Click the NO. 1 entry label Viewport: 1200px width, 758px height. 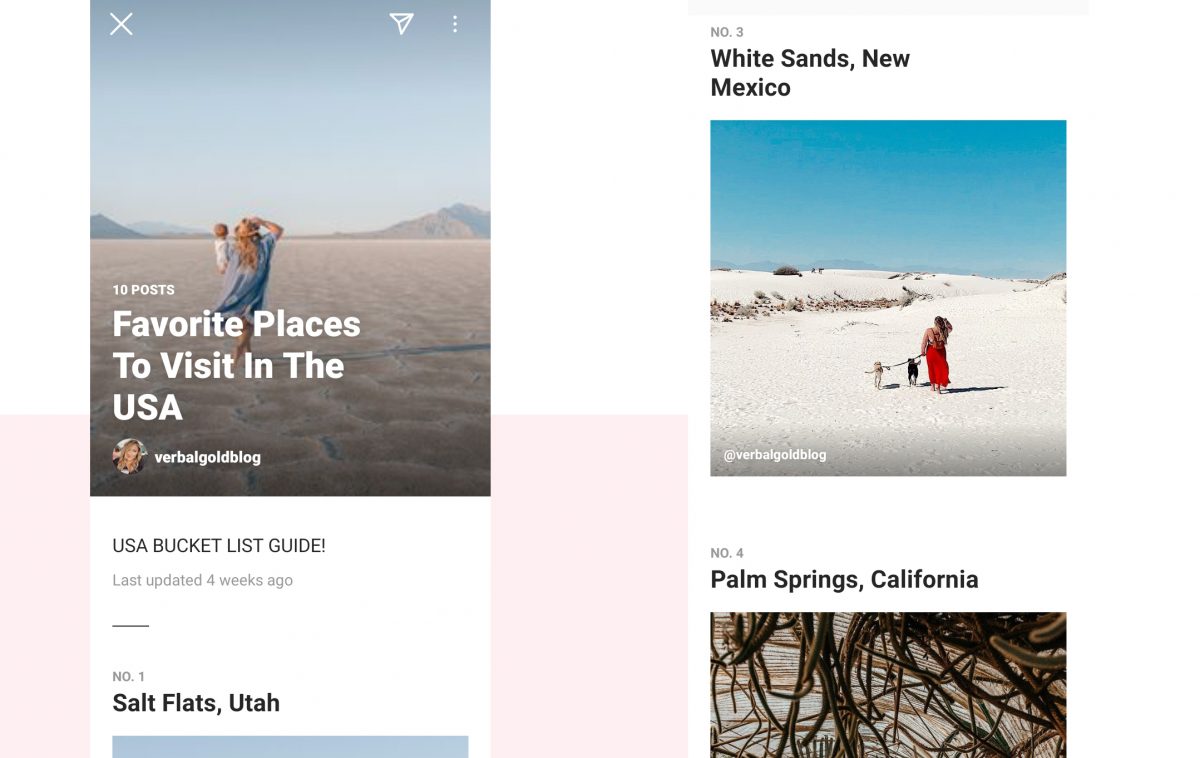[x=128, y=677]
